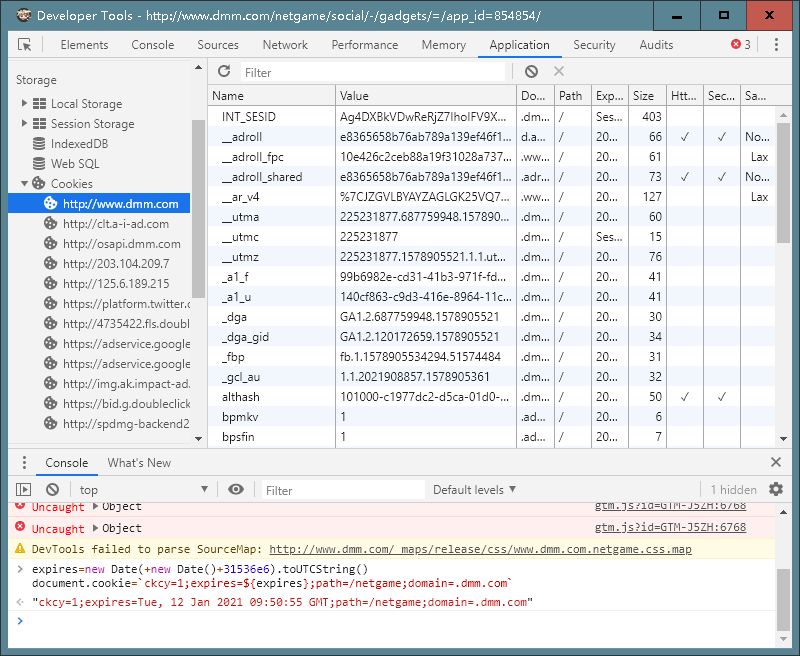Select the INT_SESID cookie row
Screen dimensions: 800x656
[491, 117]
